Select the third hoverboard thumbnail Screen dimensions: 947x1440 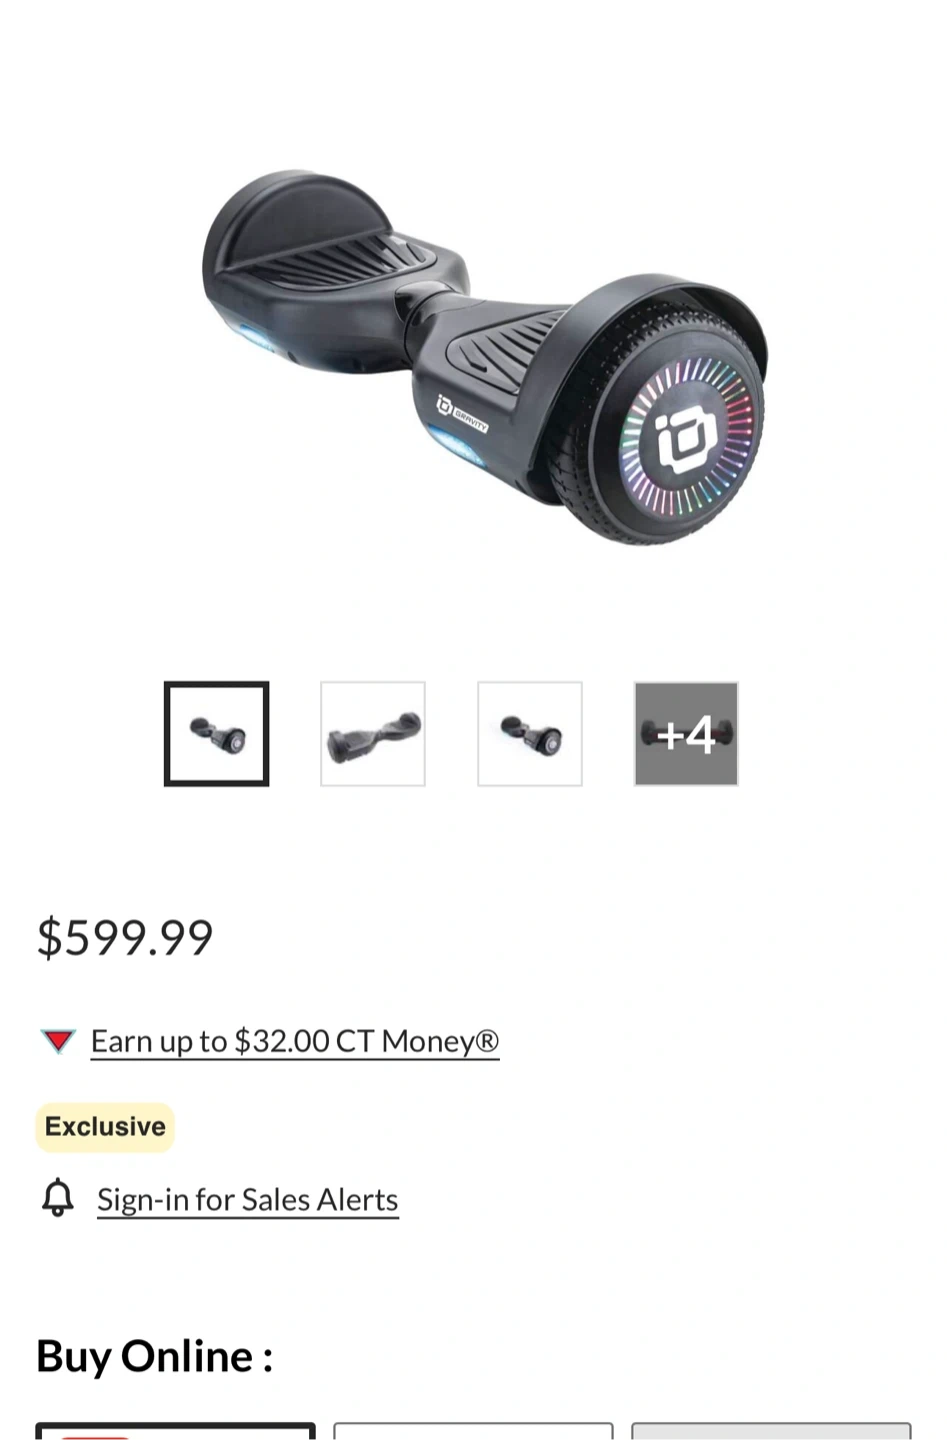[530, 734]
